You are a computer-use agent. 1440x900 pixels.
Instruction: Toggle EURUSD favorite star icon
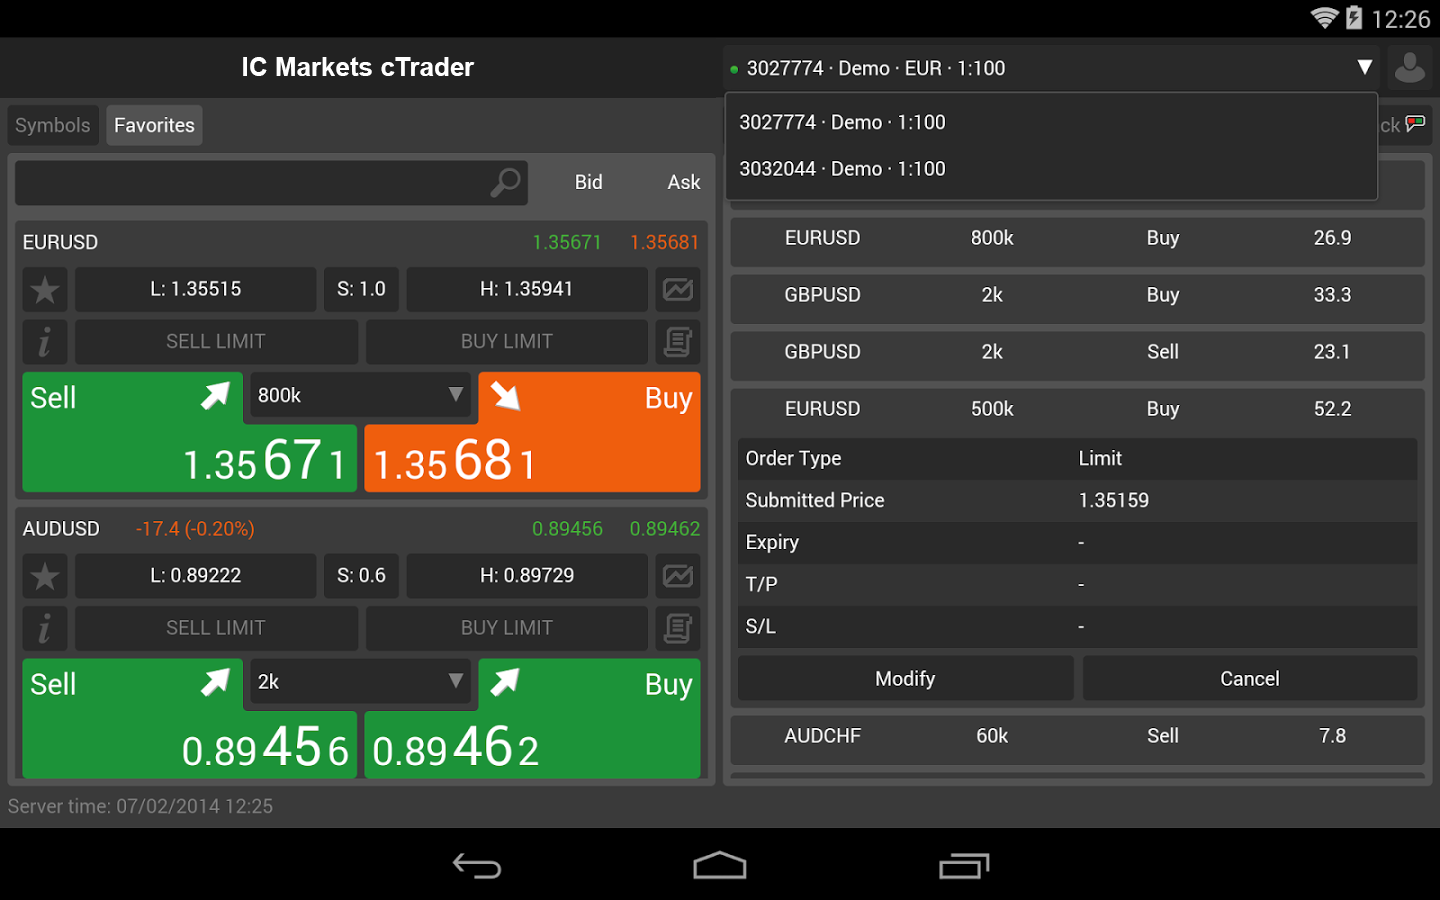[x=45, y=290]
